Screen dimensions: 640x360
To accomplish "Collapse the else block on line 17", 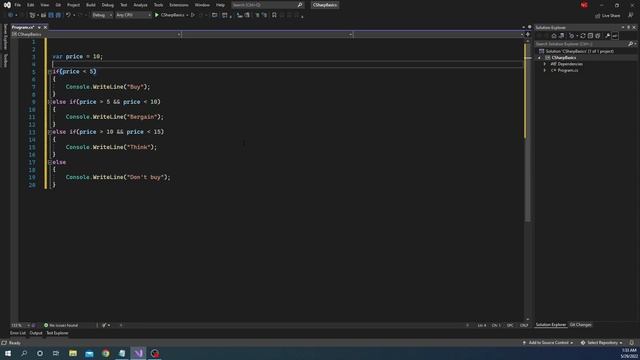I will (50, 162).
